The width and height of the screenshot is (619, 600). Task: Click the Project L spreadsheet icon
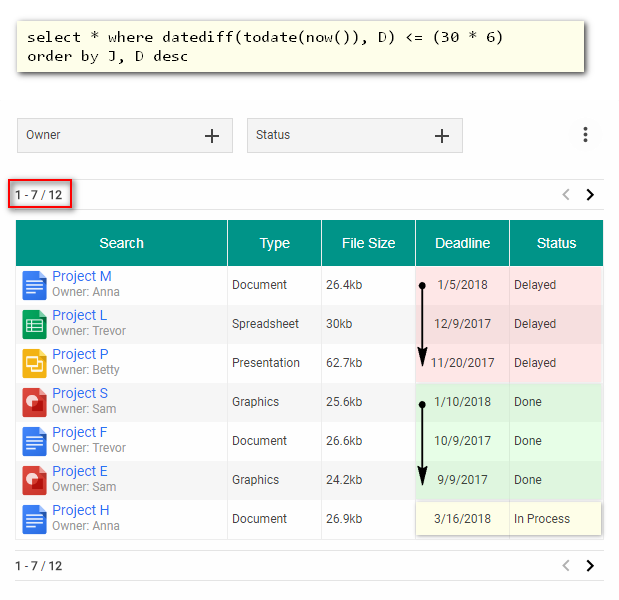tap(35, 324)
